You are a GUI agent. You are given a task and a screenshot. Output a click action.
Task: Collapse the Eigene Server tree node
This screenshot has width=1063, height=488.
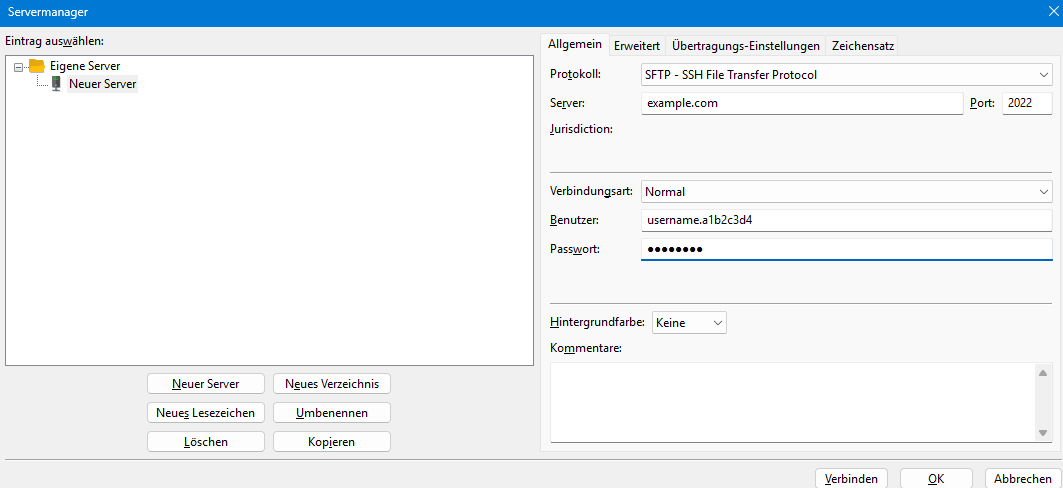18,66
